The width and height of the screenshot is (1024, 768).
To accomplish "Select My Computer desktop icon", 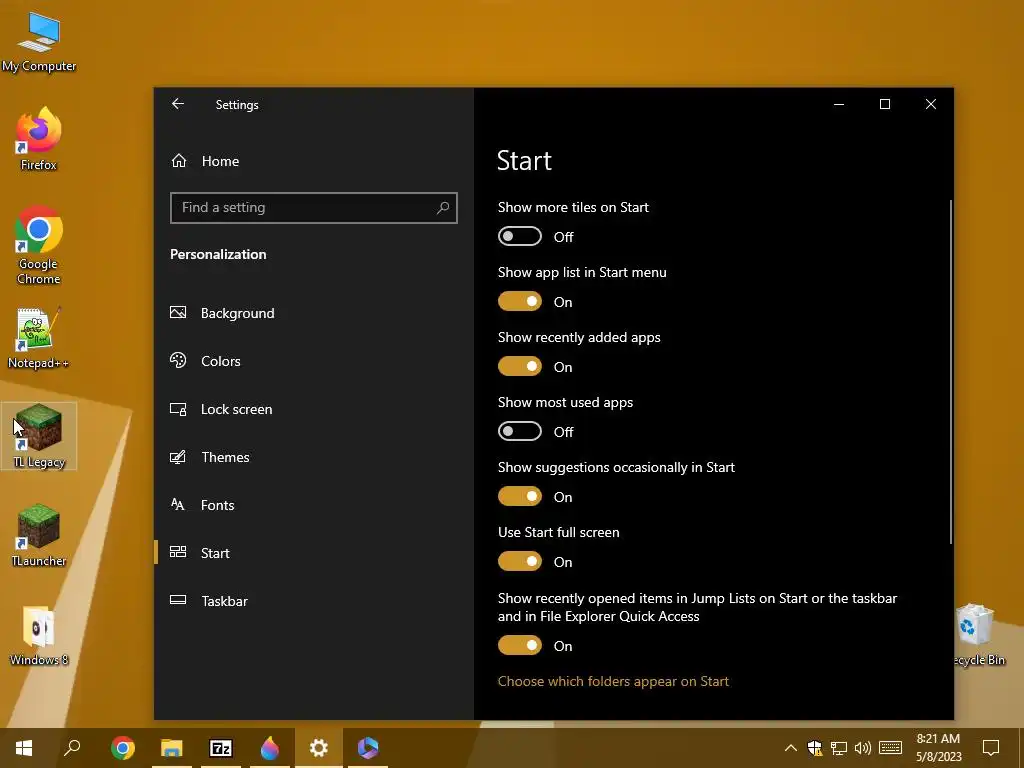I will coord(39,42).
